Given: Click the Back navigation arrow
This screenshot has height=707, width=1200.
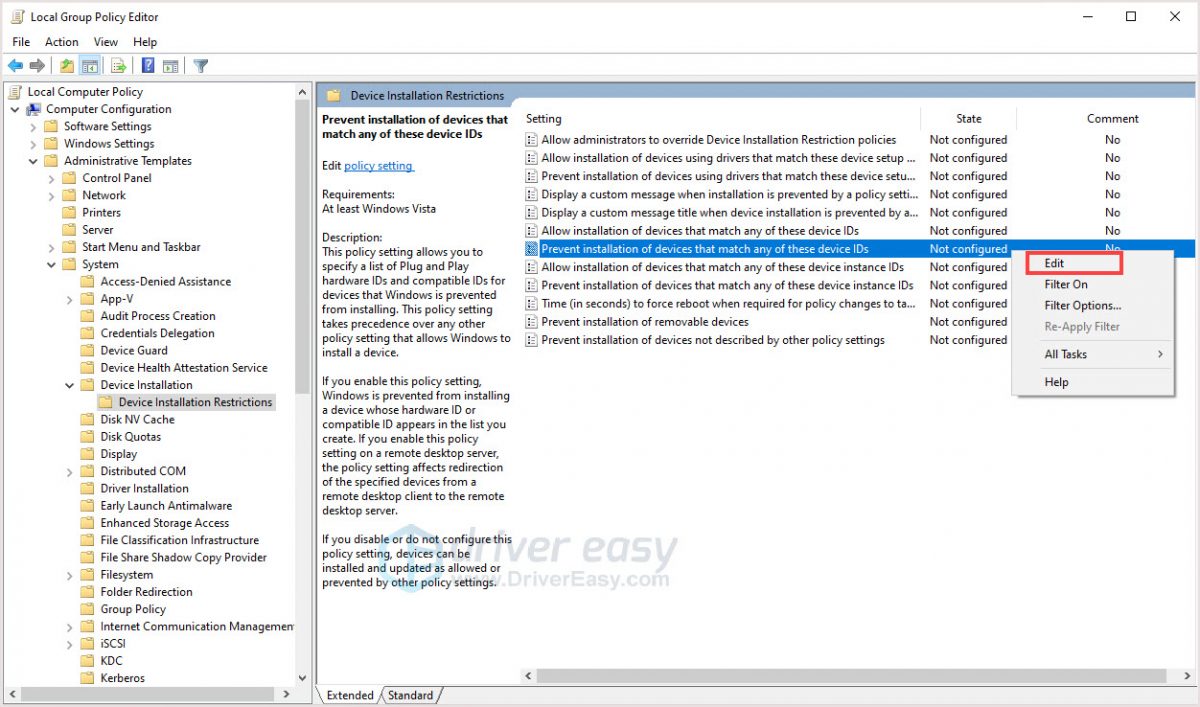Looking at the screenshot, I should (x=16, y=65).
